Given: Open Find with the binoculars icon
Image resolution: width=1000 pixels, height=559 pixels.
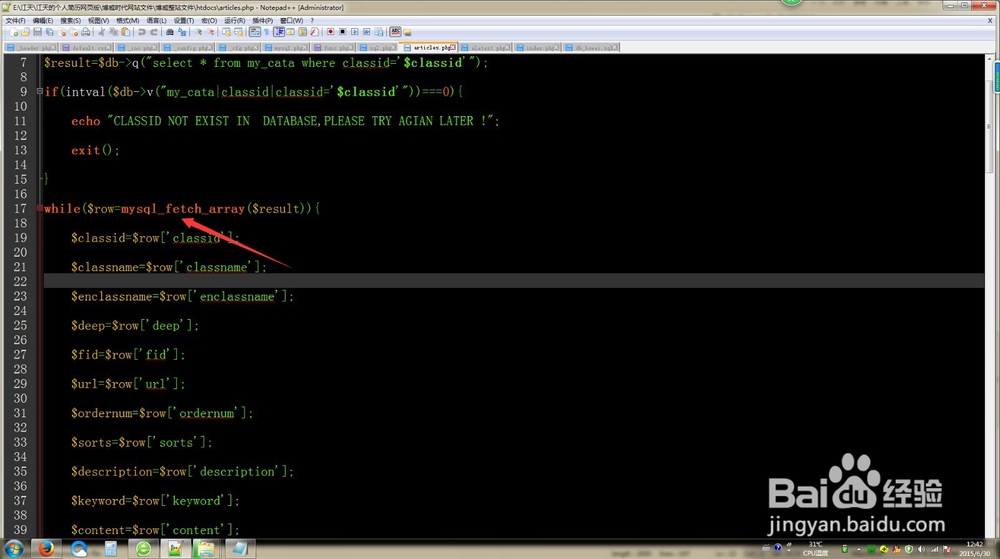Looking at the screenshot, I should coord(169,32).
